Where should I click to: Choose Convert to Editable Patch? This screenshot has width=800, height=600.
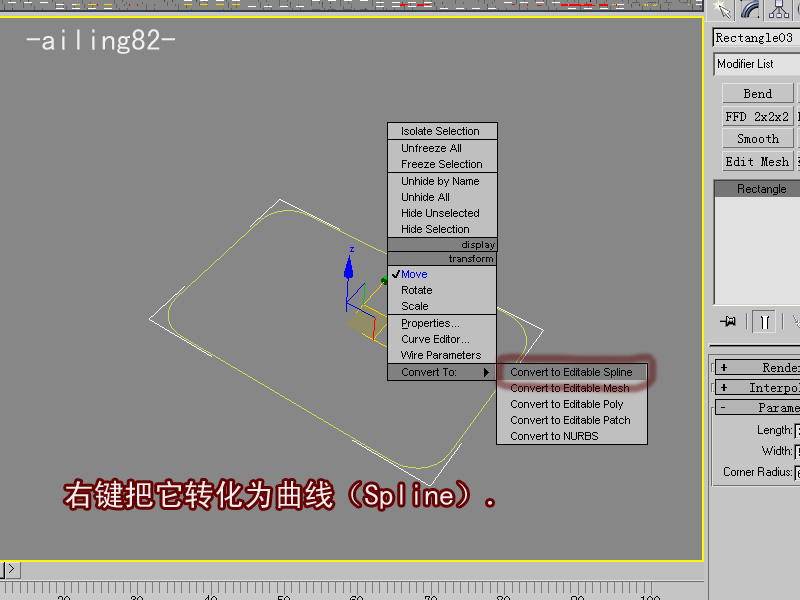pyautogui.click(x=572, y=420)
